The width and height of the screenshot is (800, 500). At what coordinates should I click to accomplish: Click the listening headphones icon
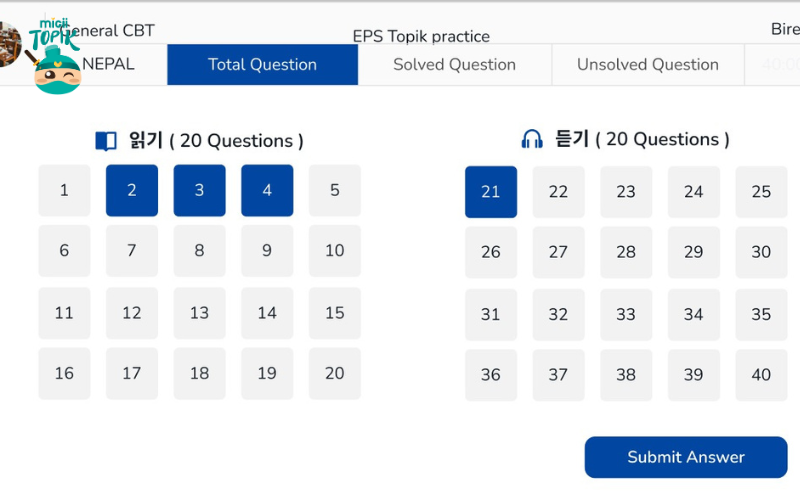click(532, 140)
